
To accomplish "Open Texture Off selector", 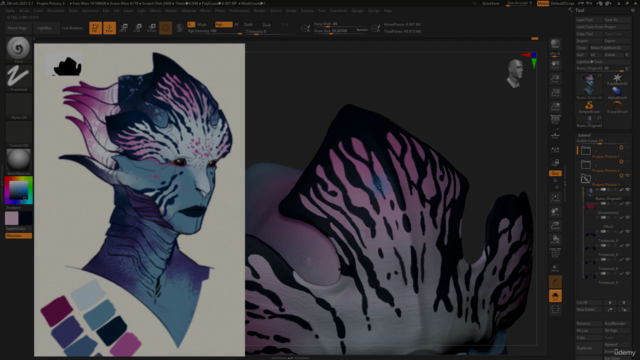I will pyautogui.click(x=18, y=133).
